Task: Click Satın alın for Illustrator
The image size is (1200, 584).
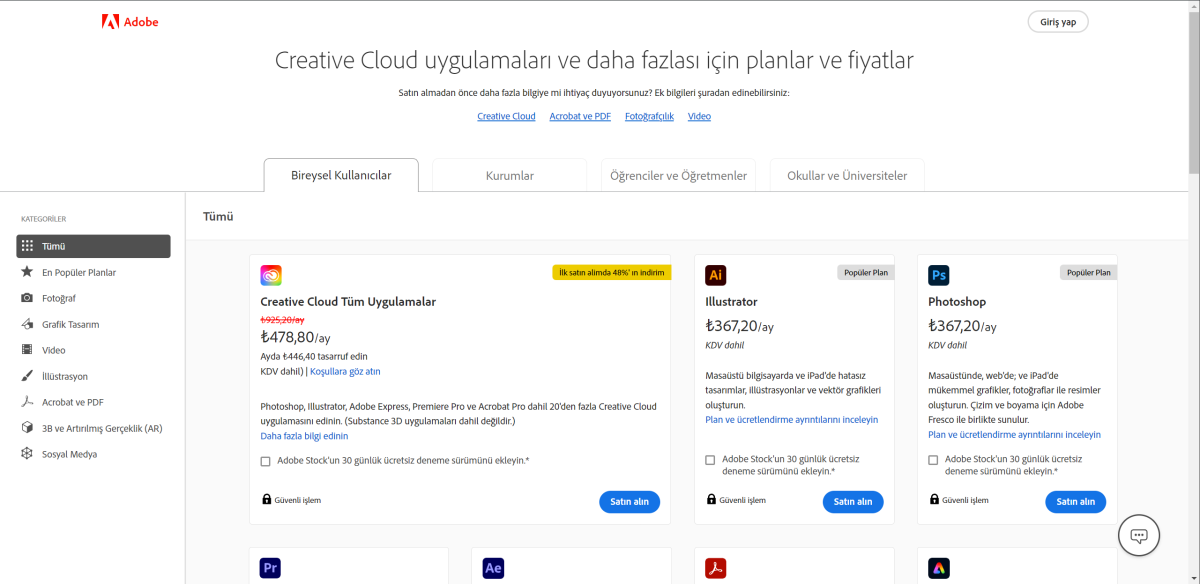Action: coord(853,502)
